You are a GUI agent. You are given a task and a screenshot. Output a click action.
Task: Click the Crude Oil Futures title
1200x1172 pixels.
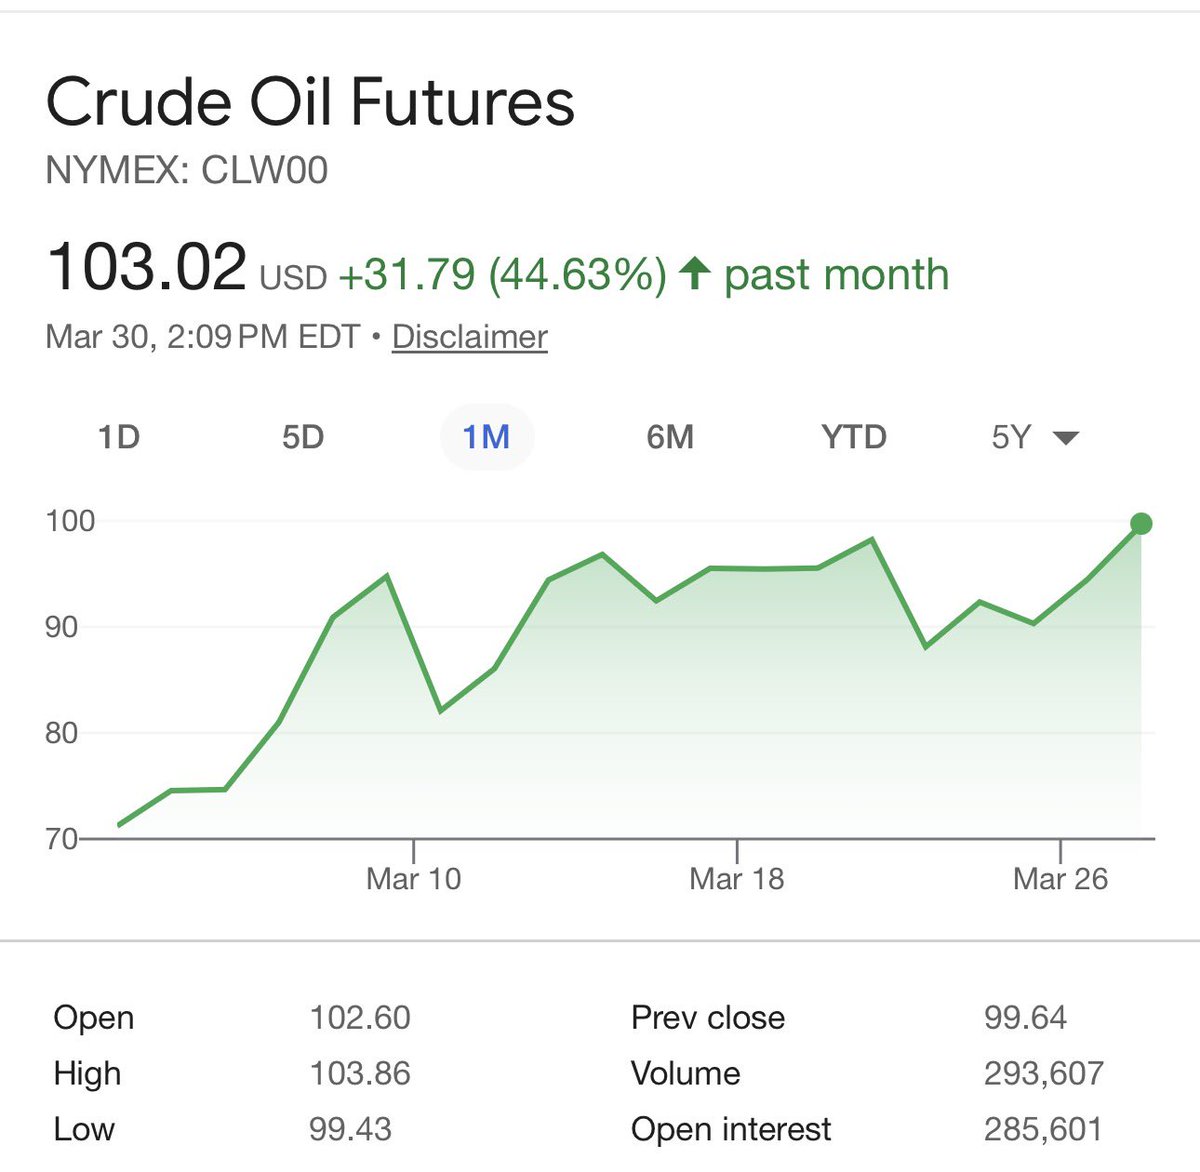(x=311, y=103)
